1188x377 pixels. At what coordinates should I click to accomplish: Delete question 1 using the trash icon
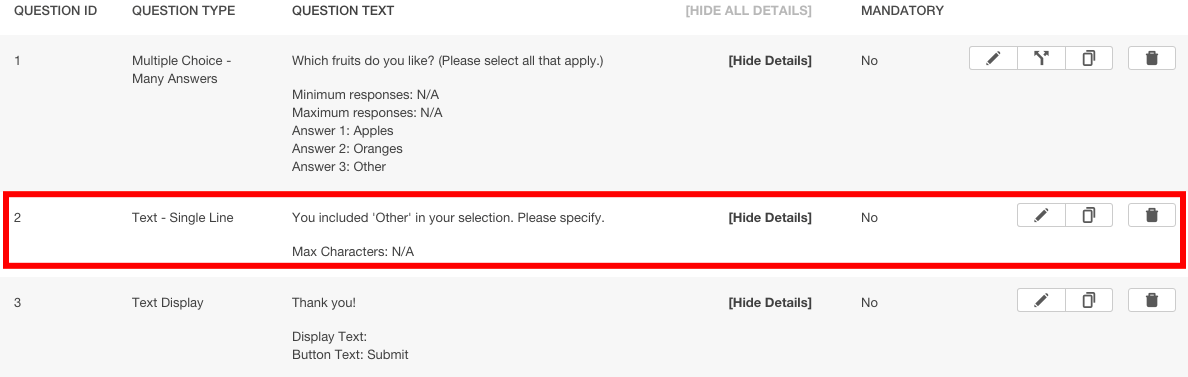coord(1152,58)
